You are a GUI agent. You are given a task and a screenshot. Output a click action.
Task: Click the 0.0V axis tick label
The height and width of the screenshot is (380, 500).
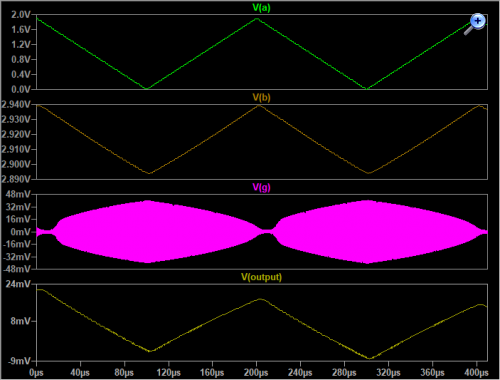(20, 89)
